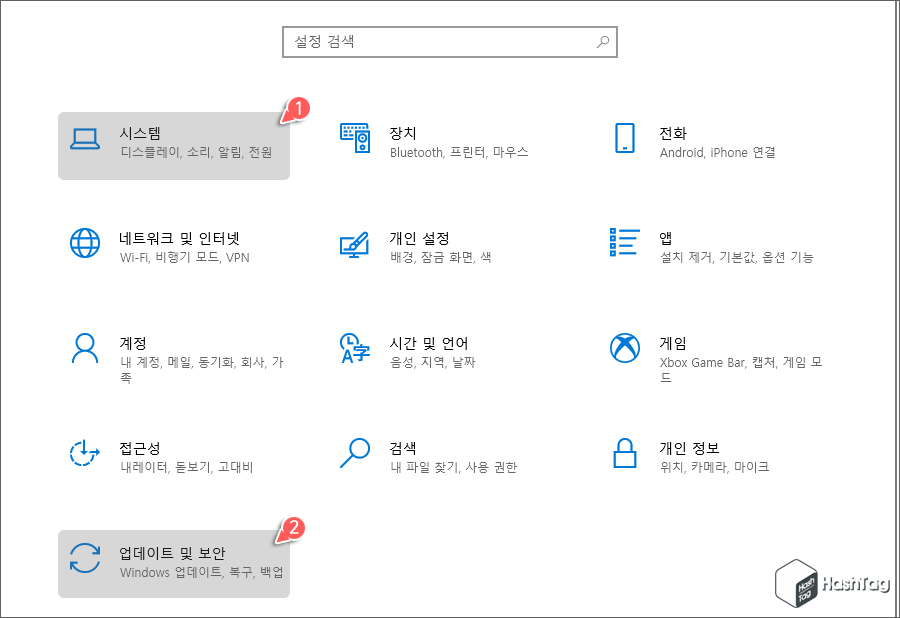
Task: Click the Apps list icon
Action: tap(624, 242)
